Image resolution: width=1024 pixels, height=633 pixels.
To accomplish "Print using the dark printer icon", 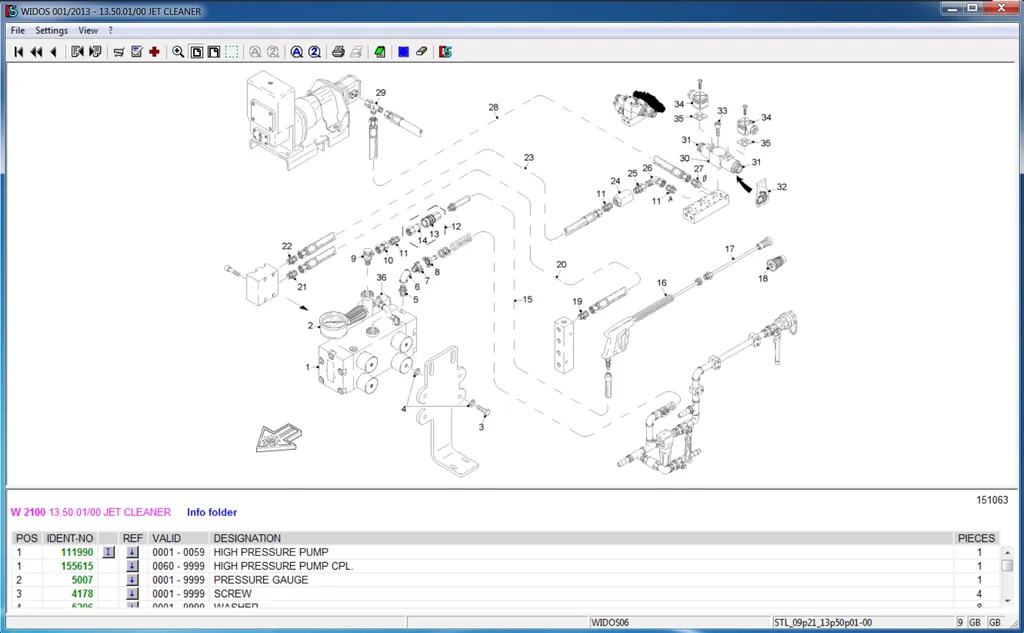I will coord(338,52).
